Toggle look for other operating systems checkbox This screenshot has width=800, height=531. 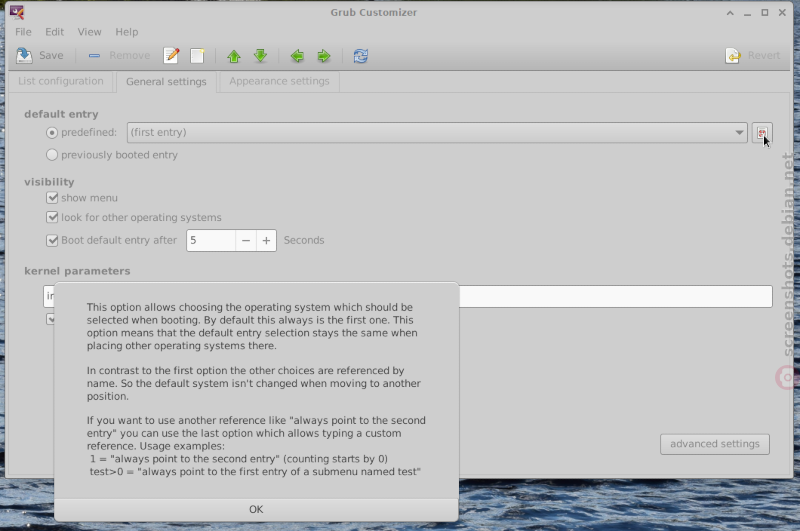tap(52, 217)
